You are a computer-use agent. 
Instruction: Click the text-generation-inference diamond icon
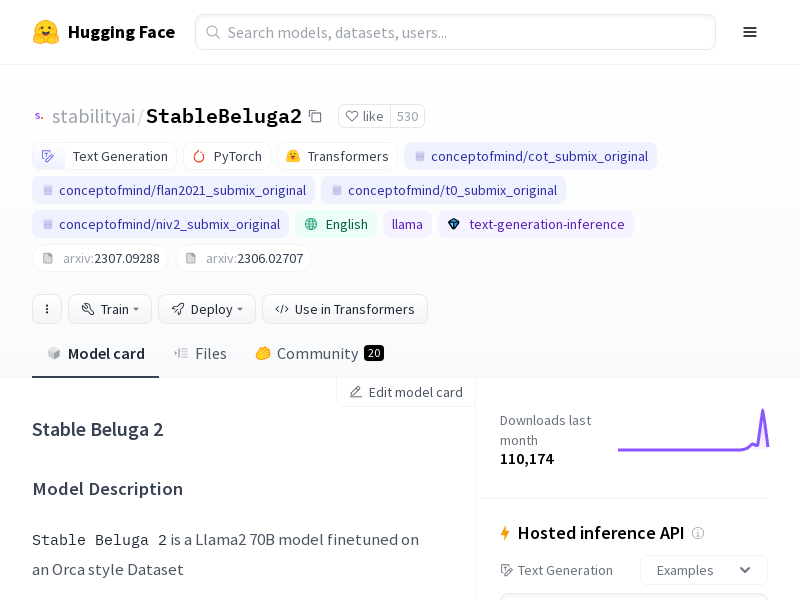click(x=454, y=224)
